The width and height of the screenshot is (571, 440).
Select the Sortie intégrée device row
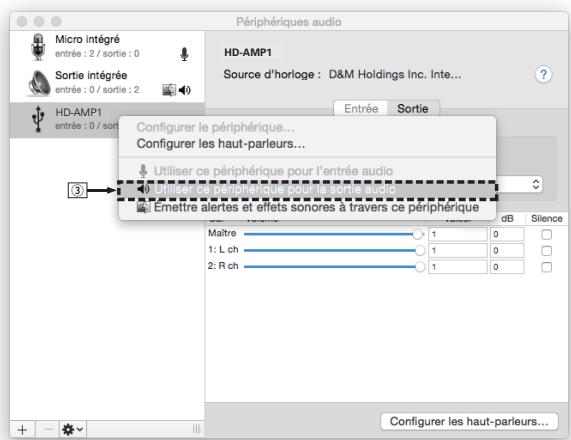point(107,83)
